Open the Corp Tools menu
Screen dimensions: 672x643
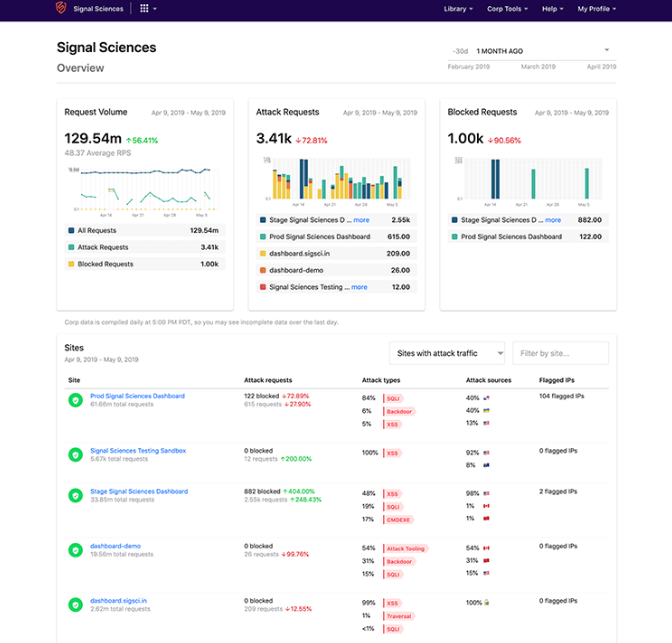[x=507, y=9]
